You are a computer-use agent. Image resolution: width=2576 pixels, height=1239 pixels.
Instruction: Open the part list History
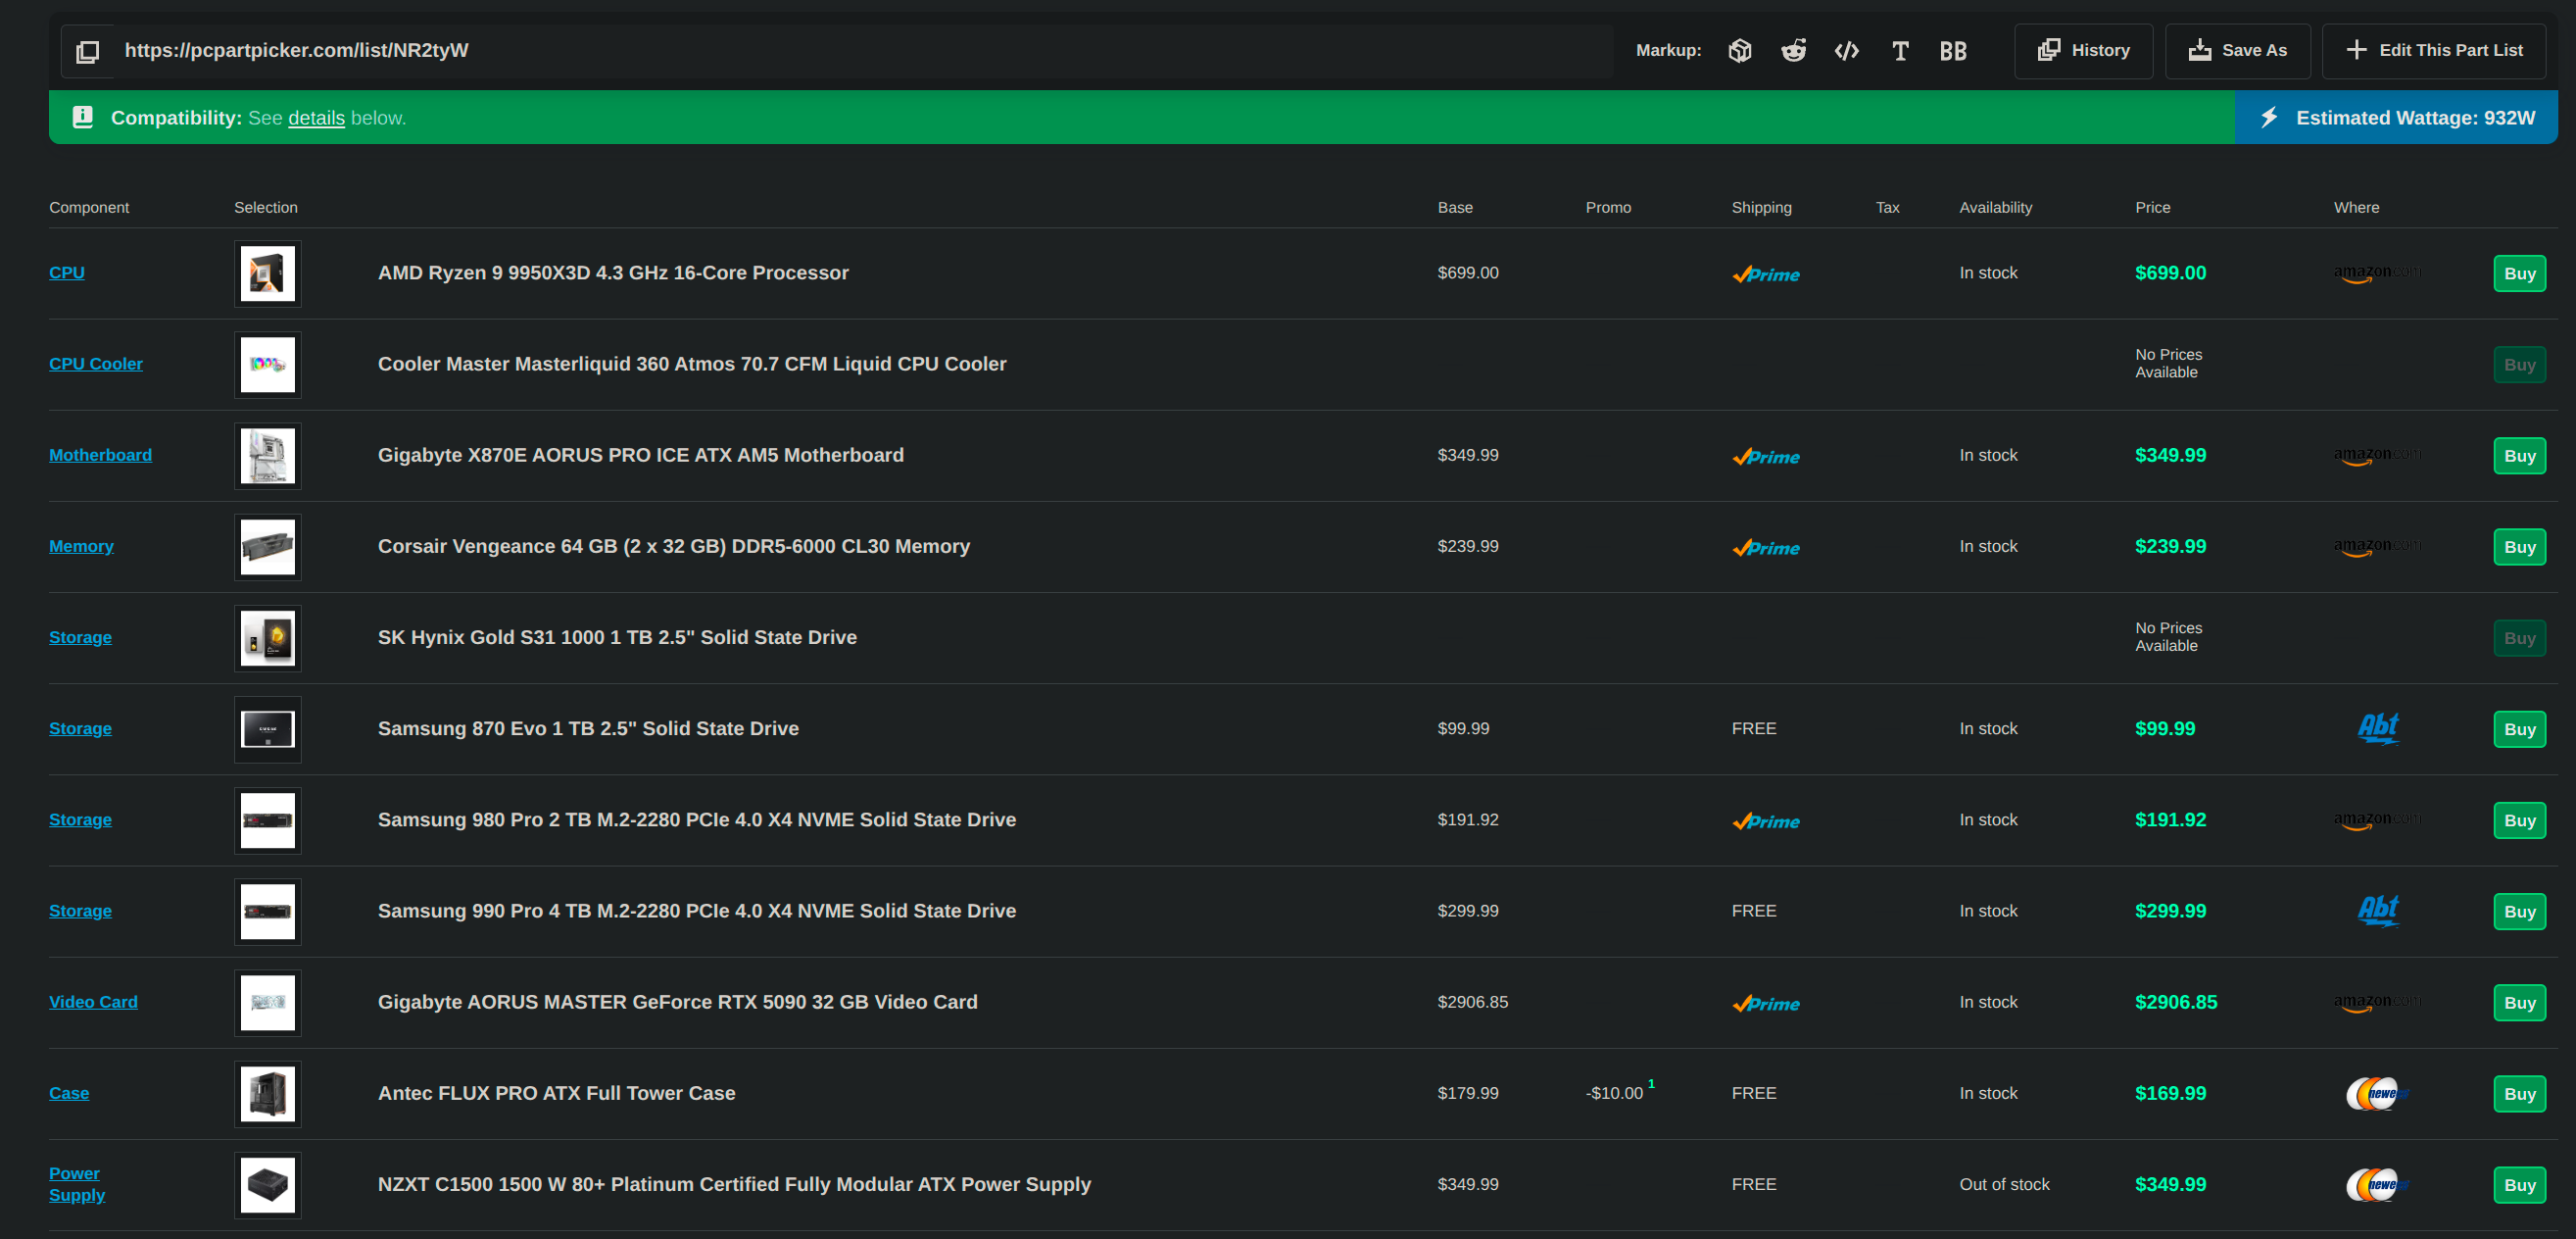[x=2083, y=51]
